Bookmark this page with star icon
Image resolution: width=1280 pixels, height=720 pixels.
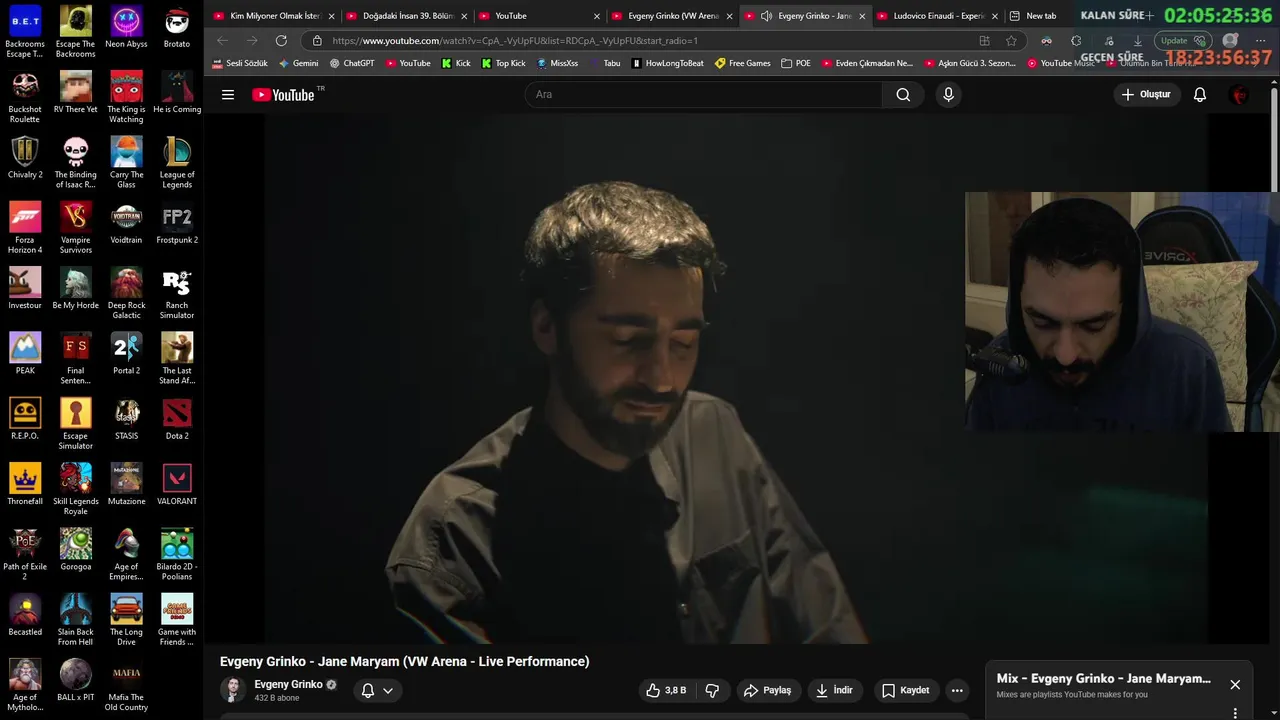tap(1011, 41)
